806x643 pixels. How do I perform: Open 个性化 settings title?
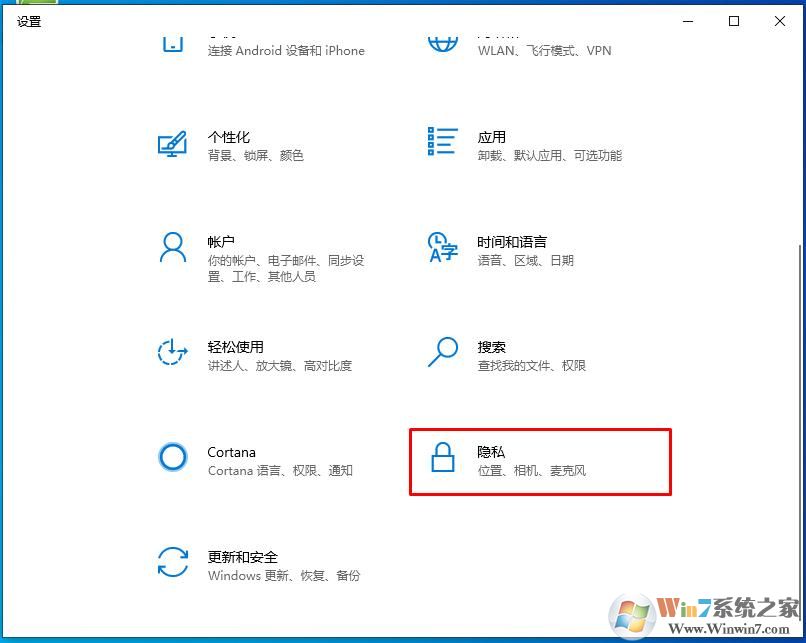[x=229, y=137]
